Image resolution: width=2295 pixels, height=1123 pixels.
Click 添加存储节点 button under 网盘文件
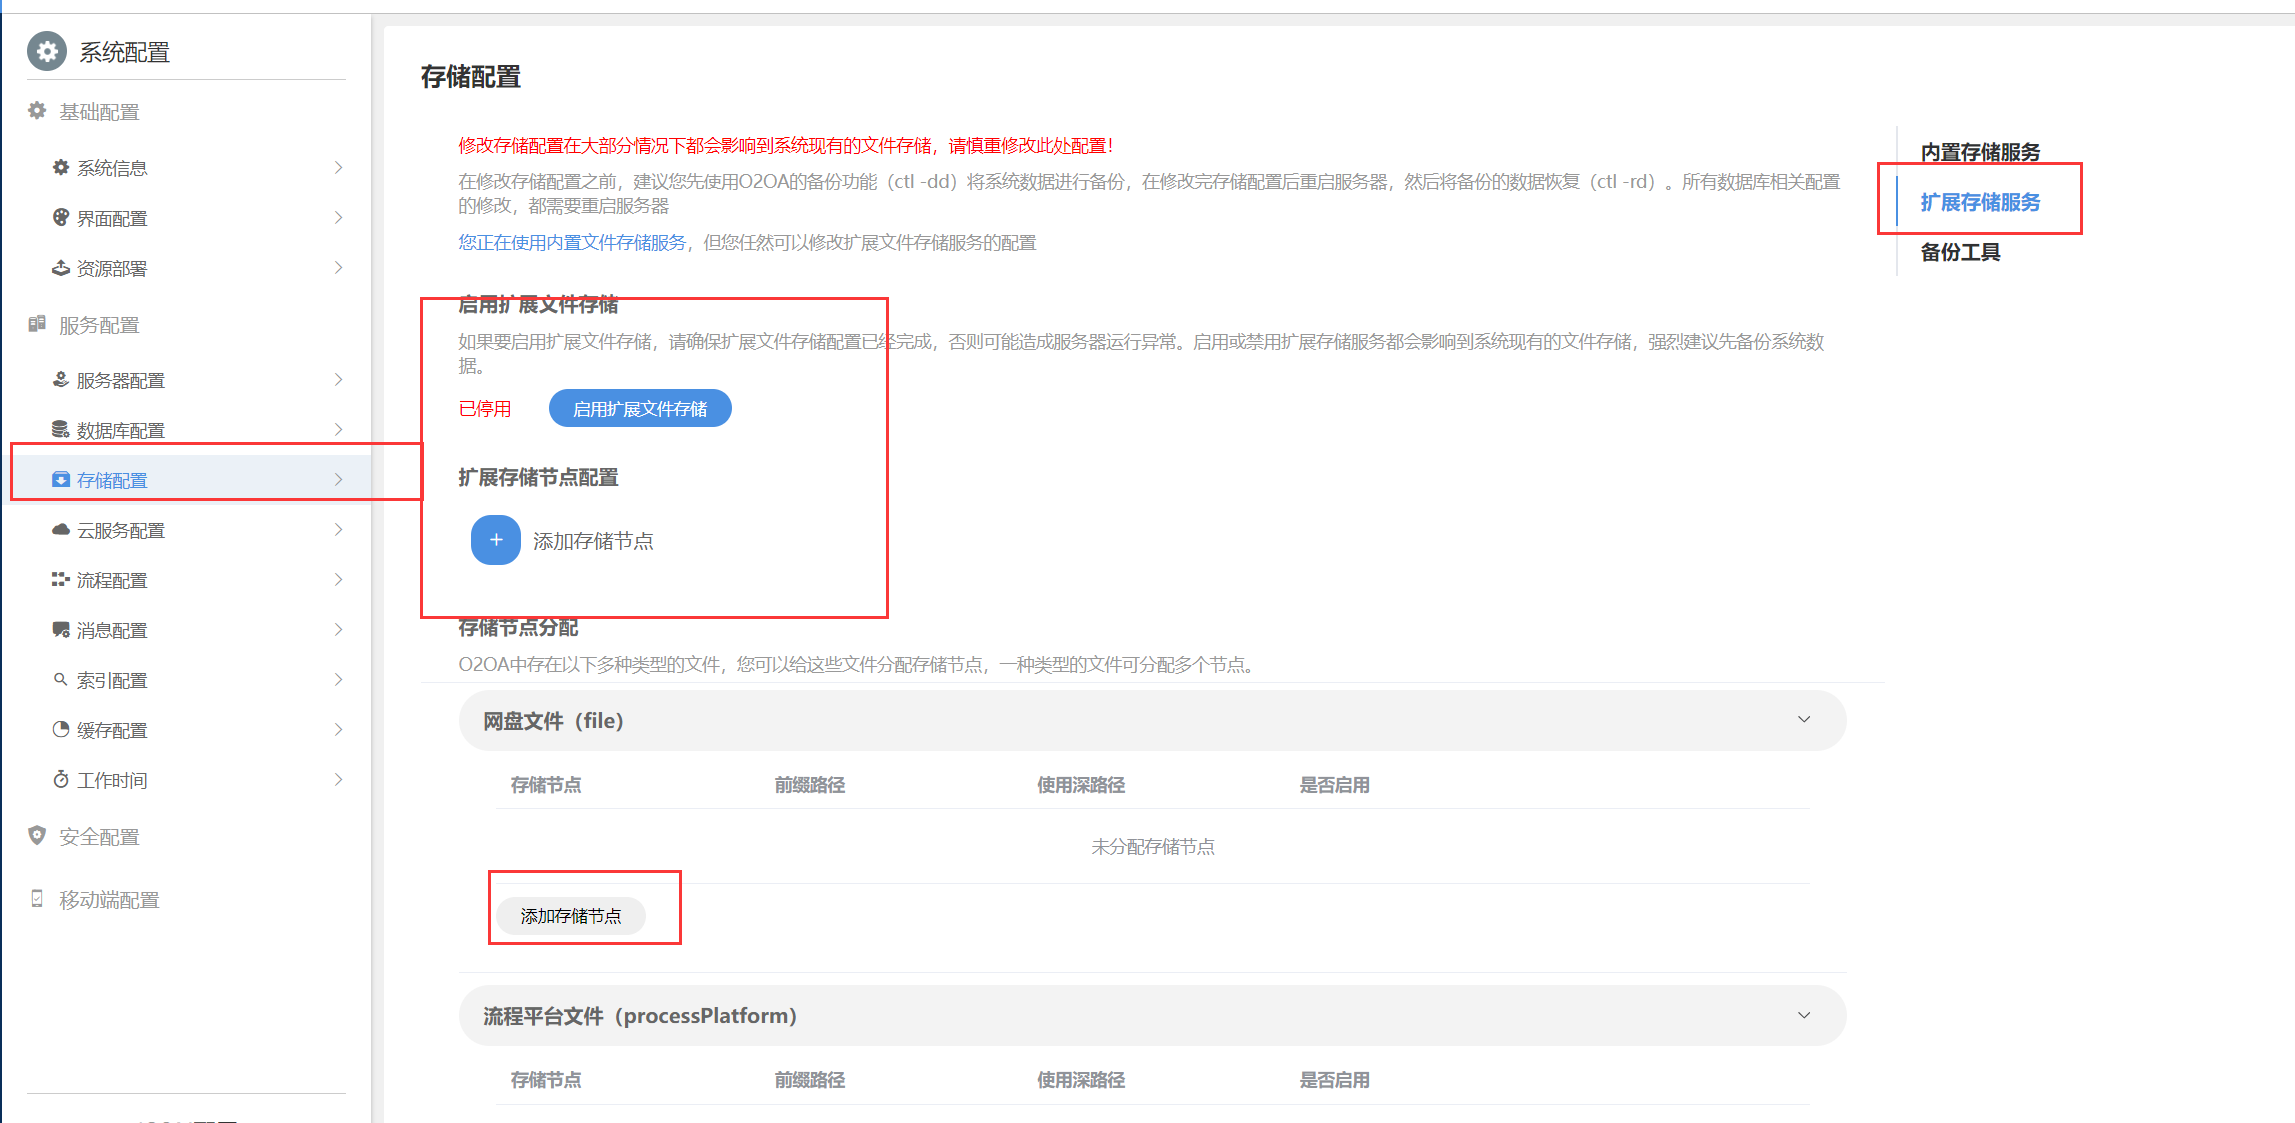(x=571, y=916)
